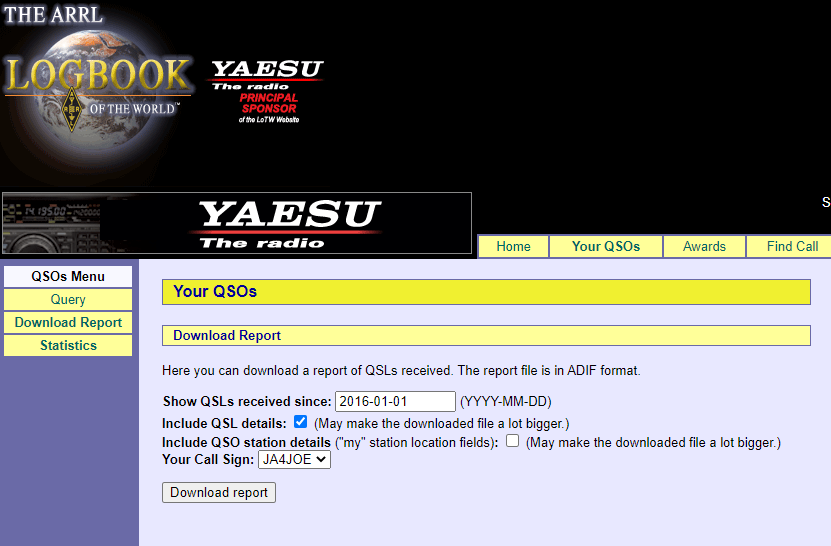This screenshot has width=831, height=546.
Task: Click the QSLs received since date field
Action: 395,401
